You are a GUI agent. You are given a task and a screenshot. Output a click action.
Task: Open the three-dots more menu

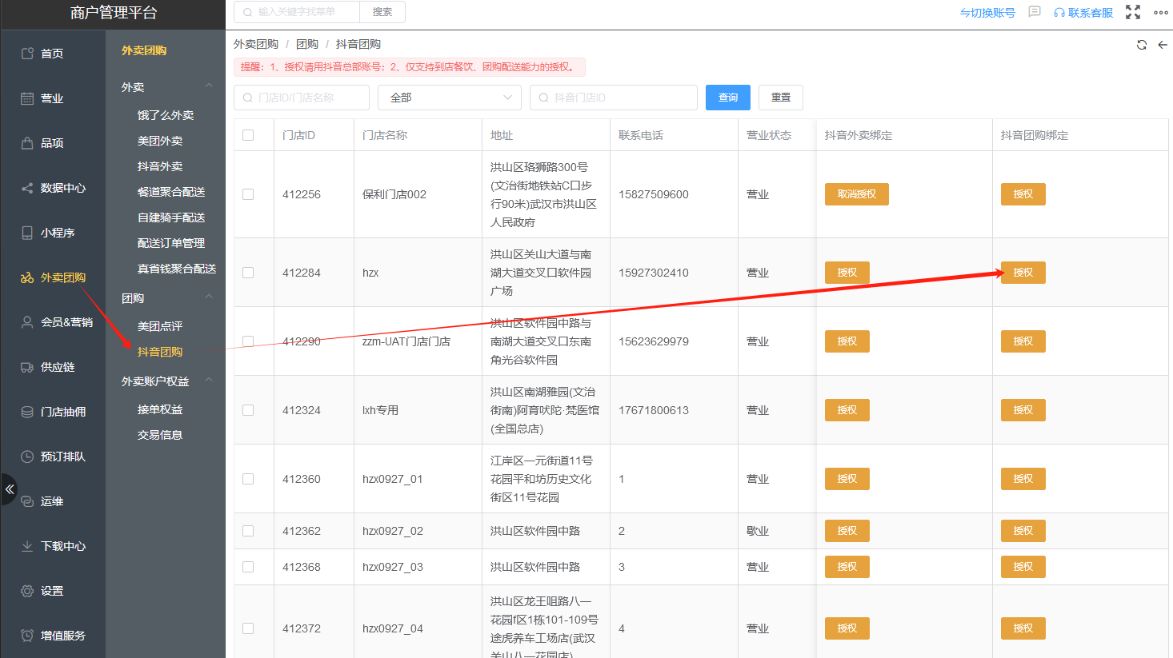[1160, 12]
